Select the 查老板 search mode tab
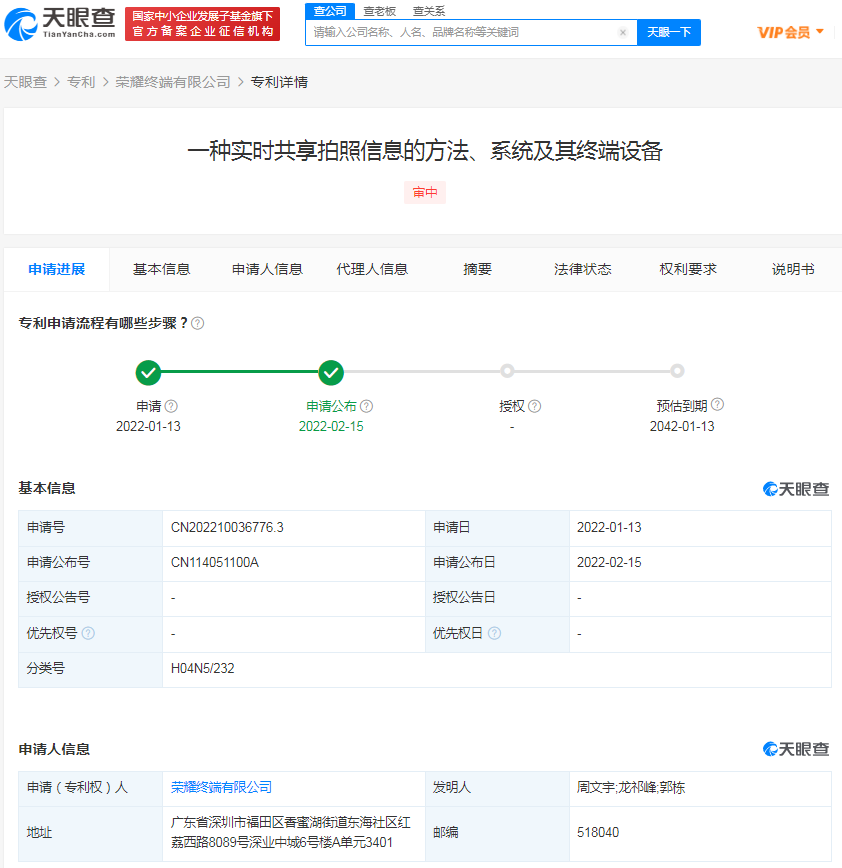 coord(379,11)
